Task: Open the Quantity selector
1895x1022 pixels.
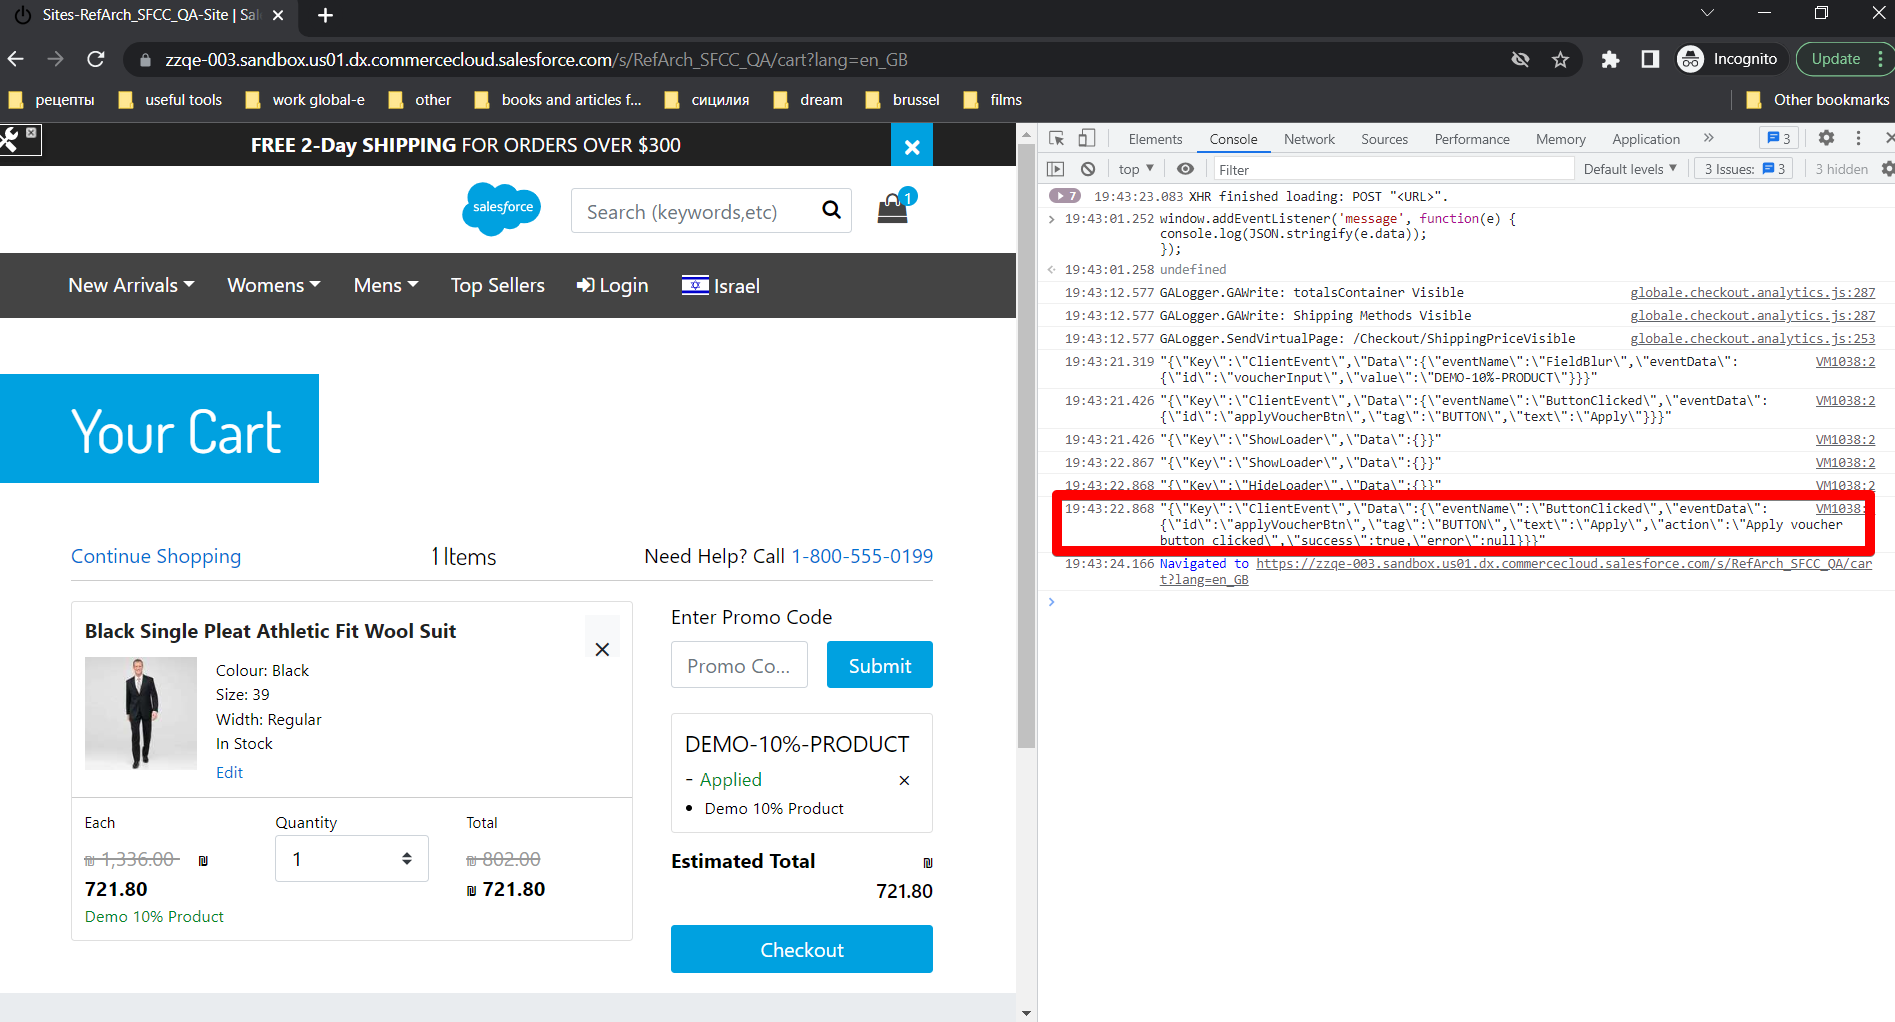Action: click(x=352, y=859)
